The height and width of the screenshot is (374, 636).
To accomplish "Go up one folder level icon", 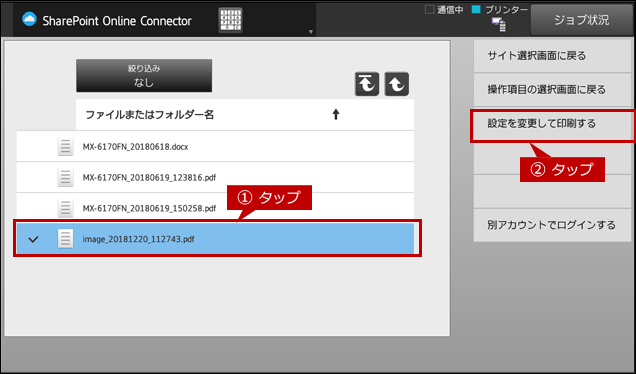I will (x=396, y=84).
